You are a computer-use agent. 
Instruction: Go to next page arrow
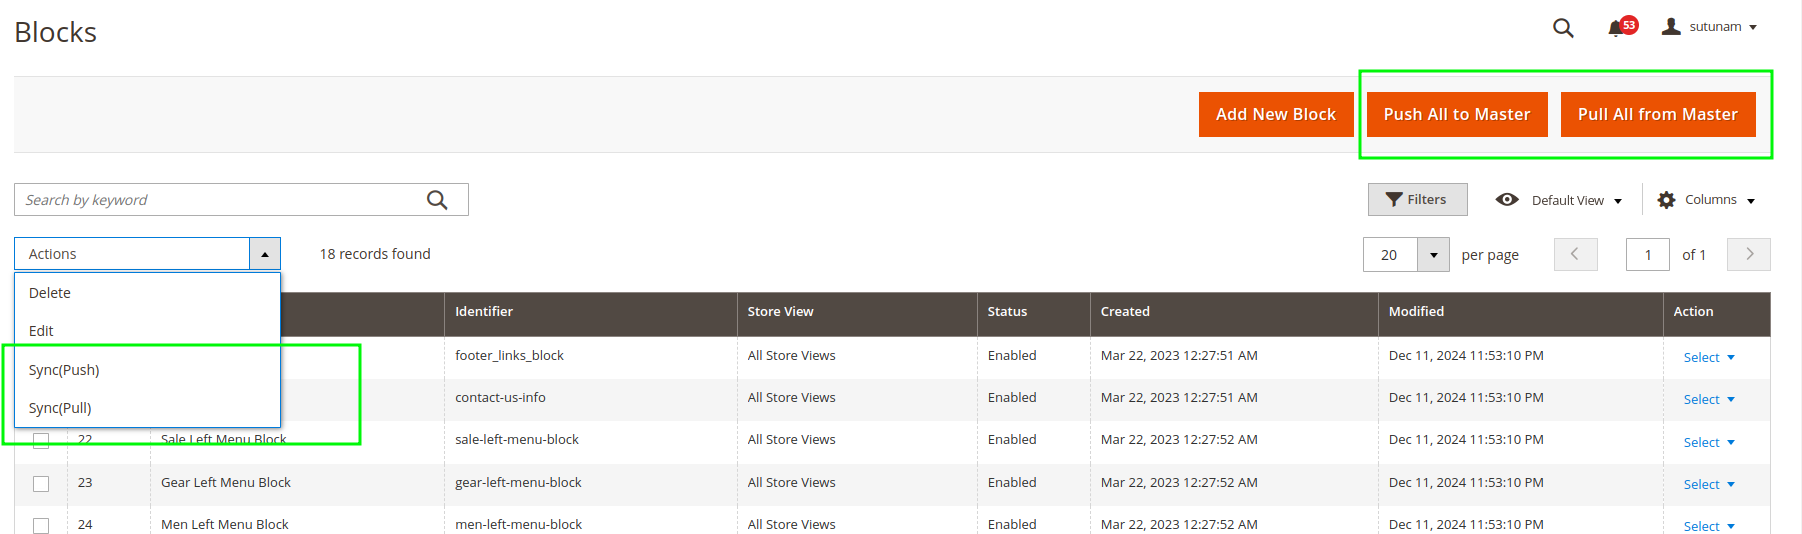point(1749,254)
